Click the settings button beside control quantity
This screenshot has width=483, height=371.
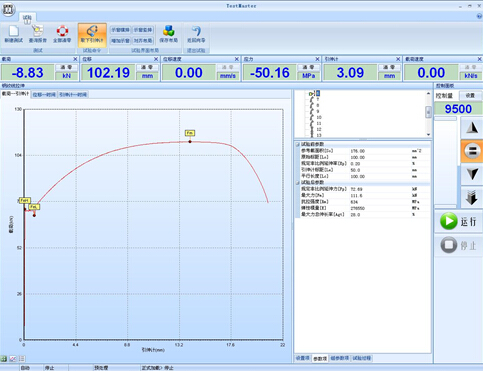coord(470,95)
